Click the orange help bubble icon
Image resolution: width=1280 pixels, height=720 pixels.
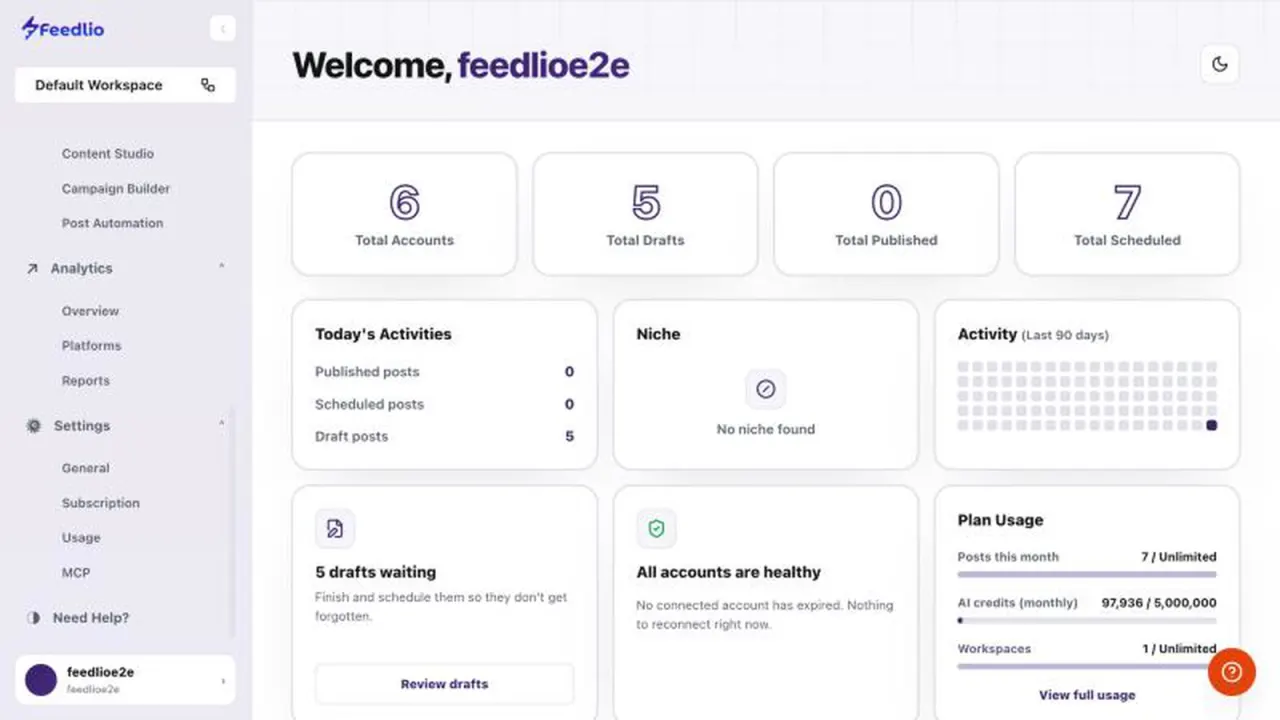[1231, 672]
